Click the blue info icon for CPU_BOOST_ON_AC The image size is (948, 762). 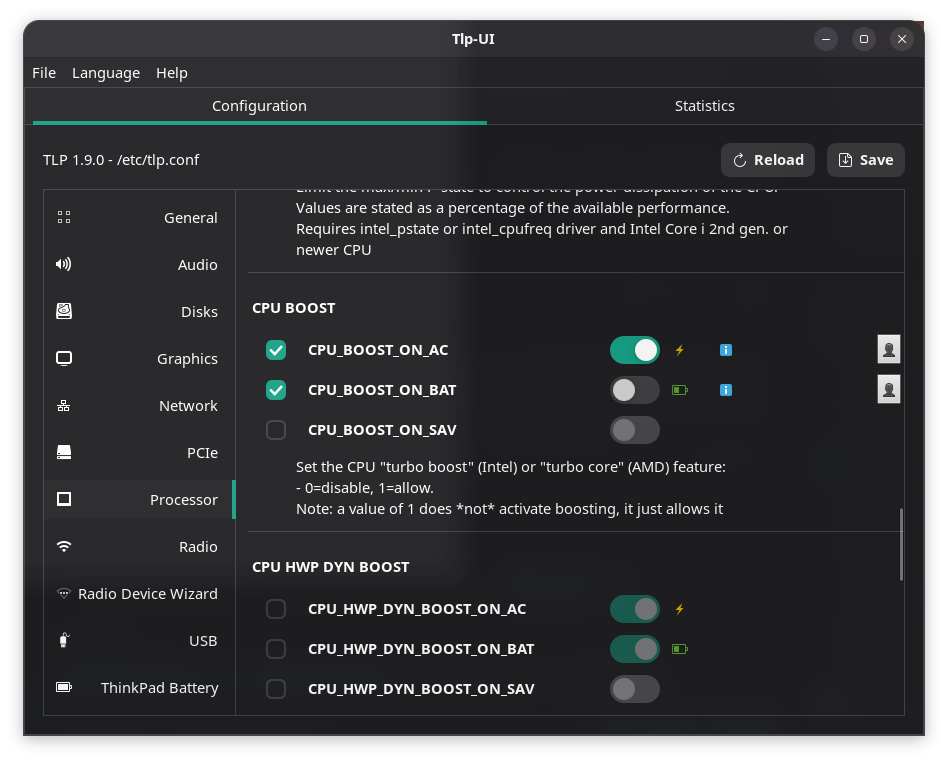pos(726,350)
